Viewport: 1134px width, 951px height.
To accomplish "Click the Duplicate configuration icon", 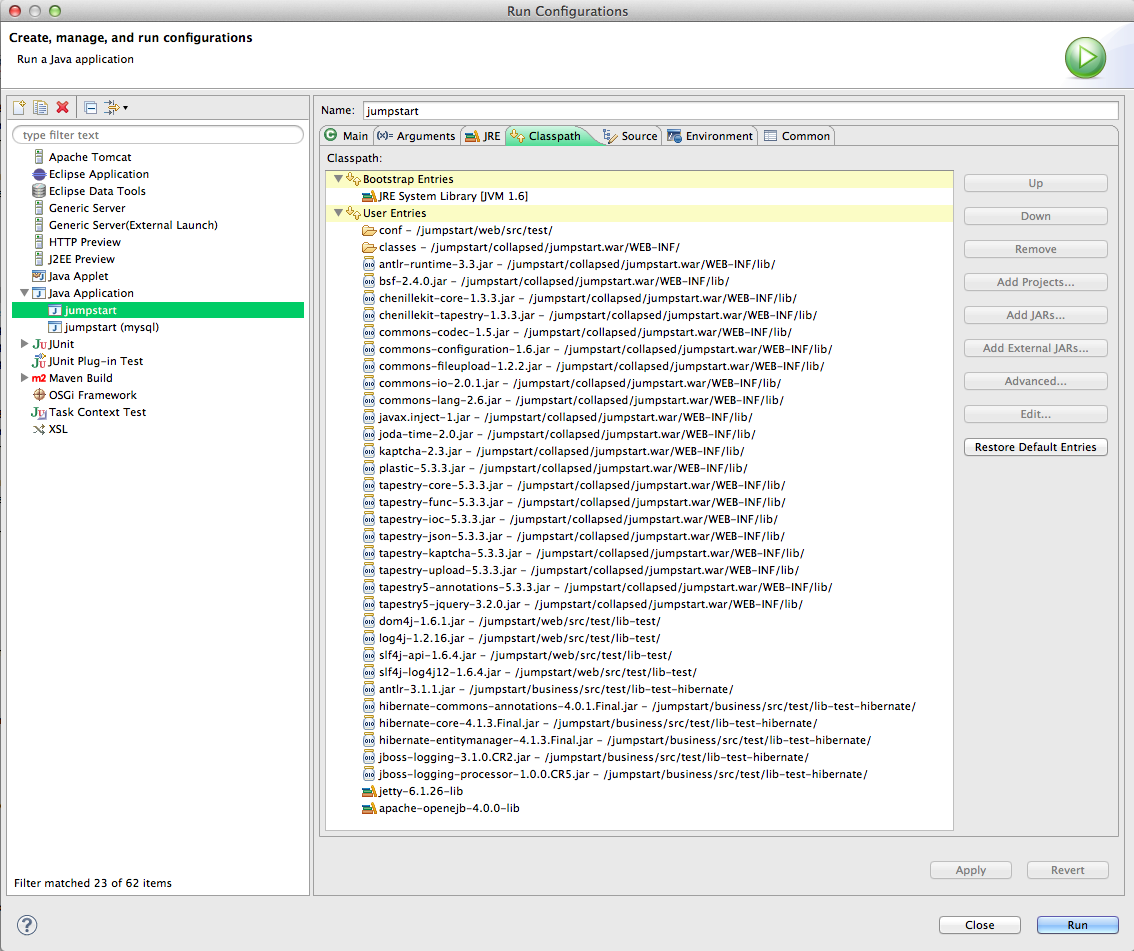I will click(x=40, y=108).
